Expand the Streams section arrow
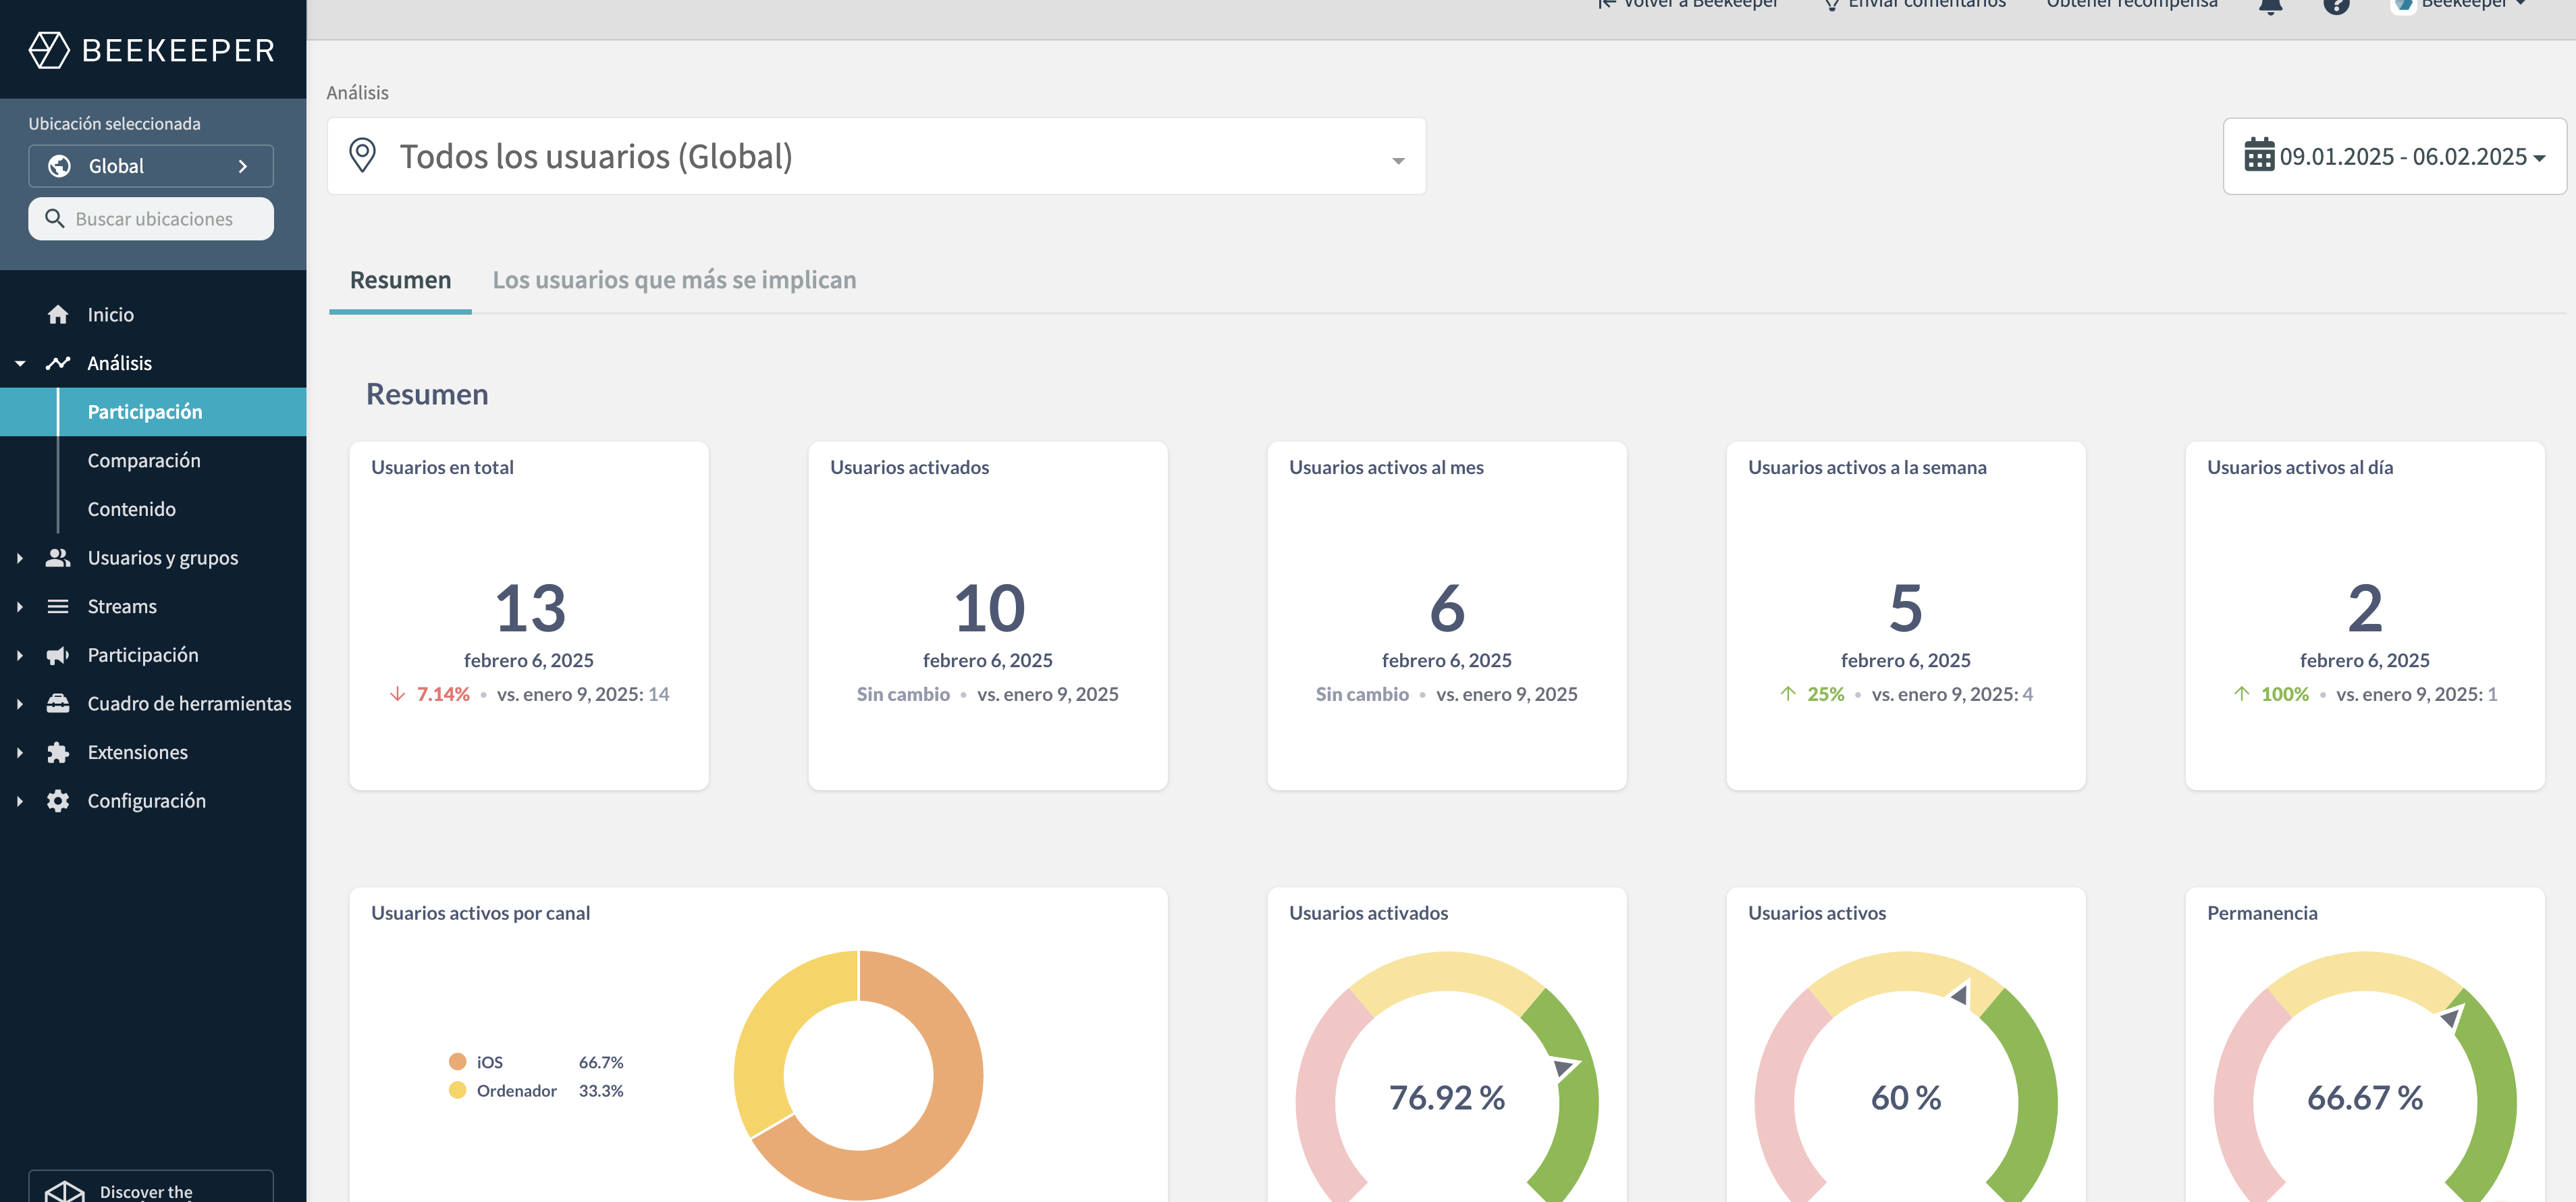The width and height of the screenshot is (2576, 1202). (20, 606)
